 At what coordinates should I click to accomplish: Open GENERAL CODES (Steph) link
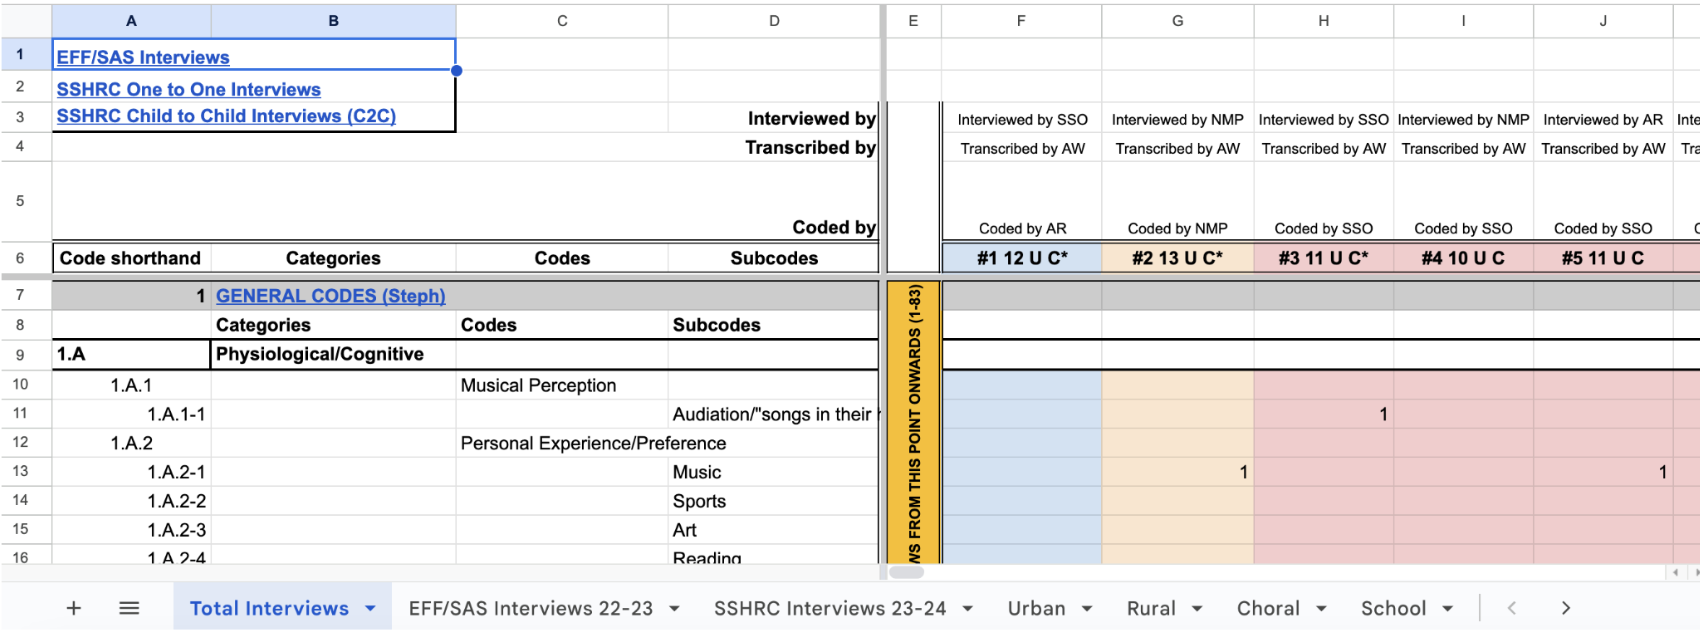point(331,296)
